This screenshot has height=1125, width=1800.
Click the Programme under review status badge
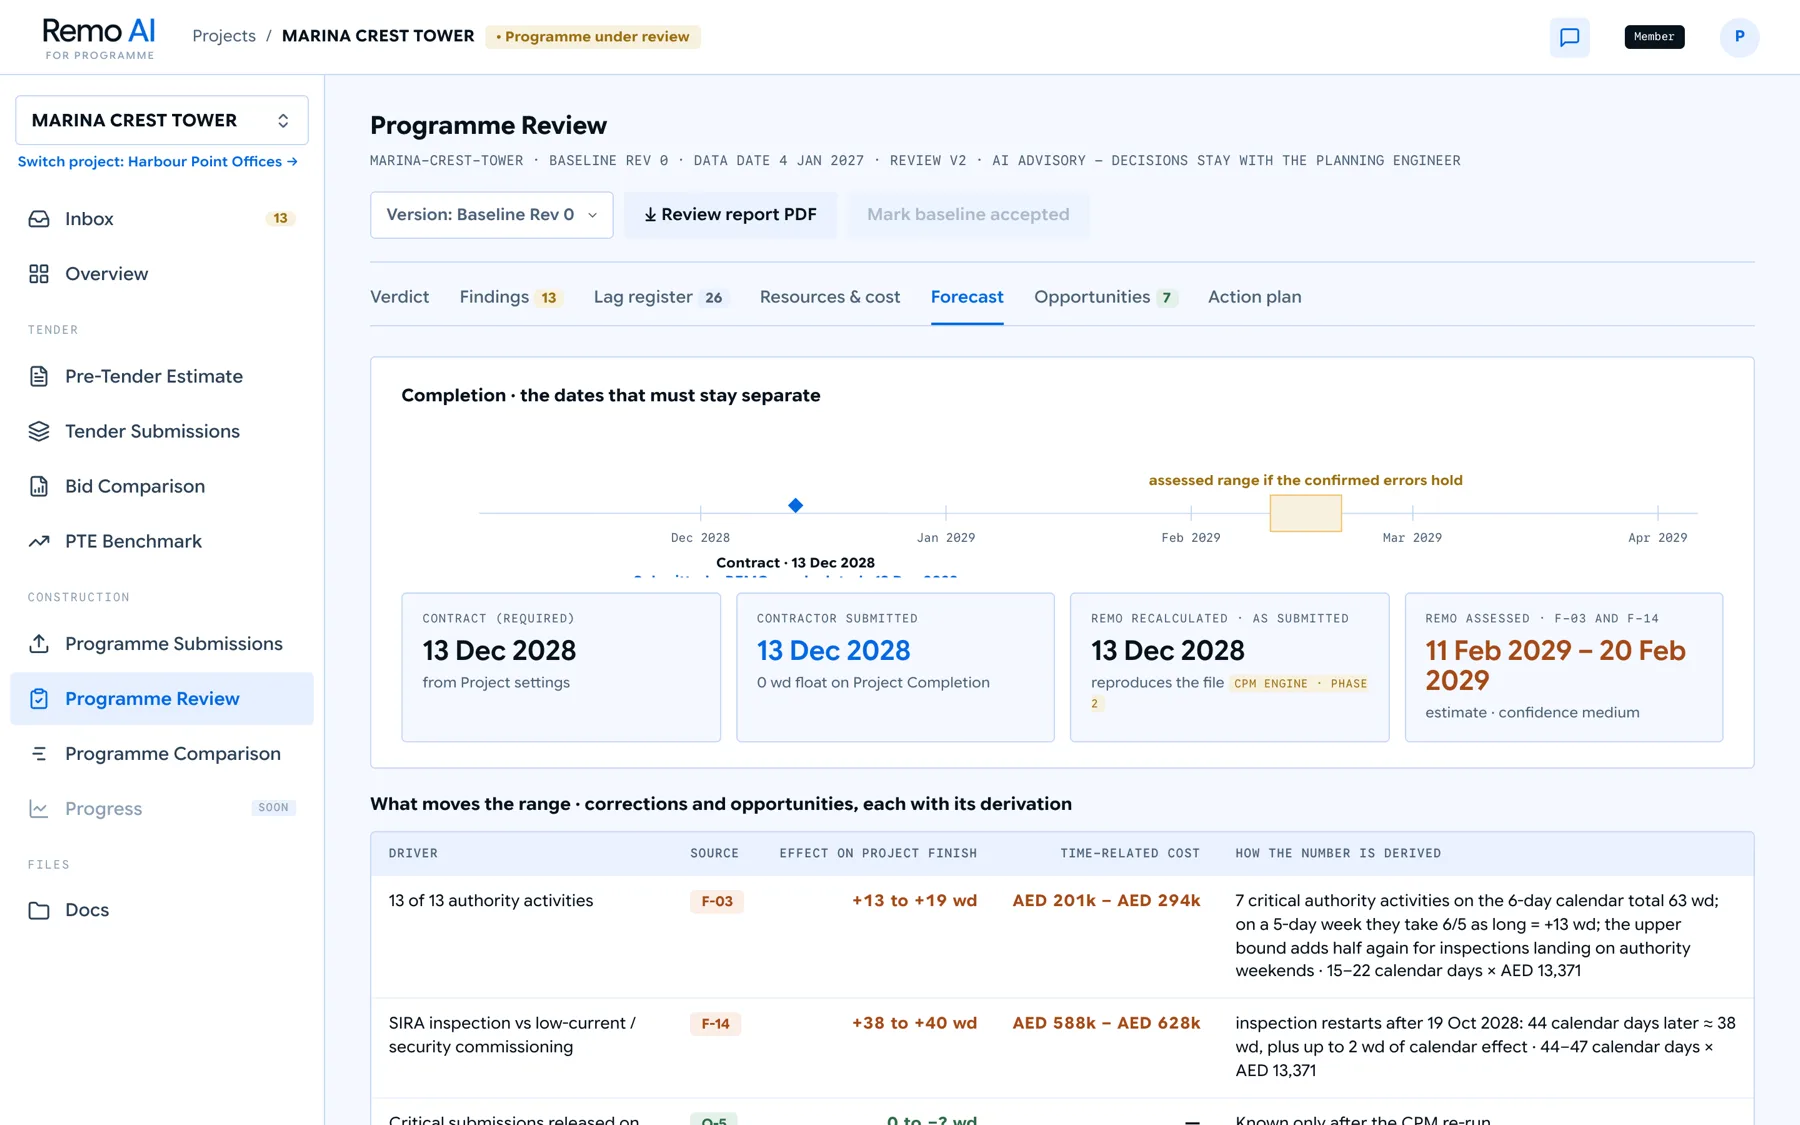593,37
